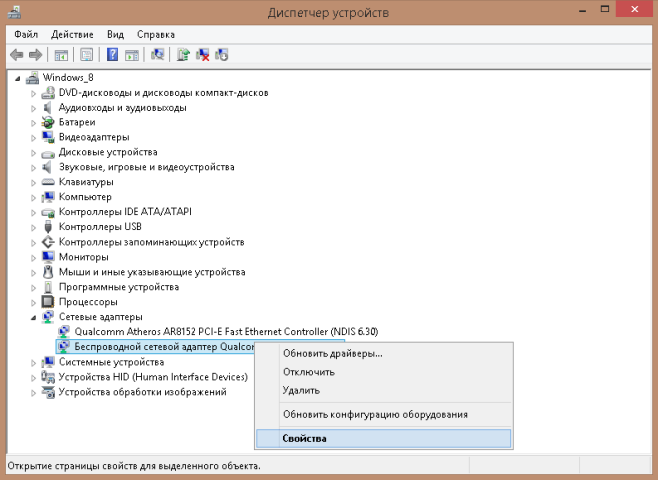This screenshot has height=480, width=658.
Task: Select the Видеоадаптеры label
Action: [x=94, y=137]
